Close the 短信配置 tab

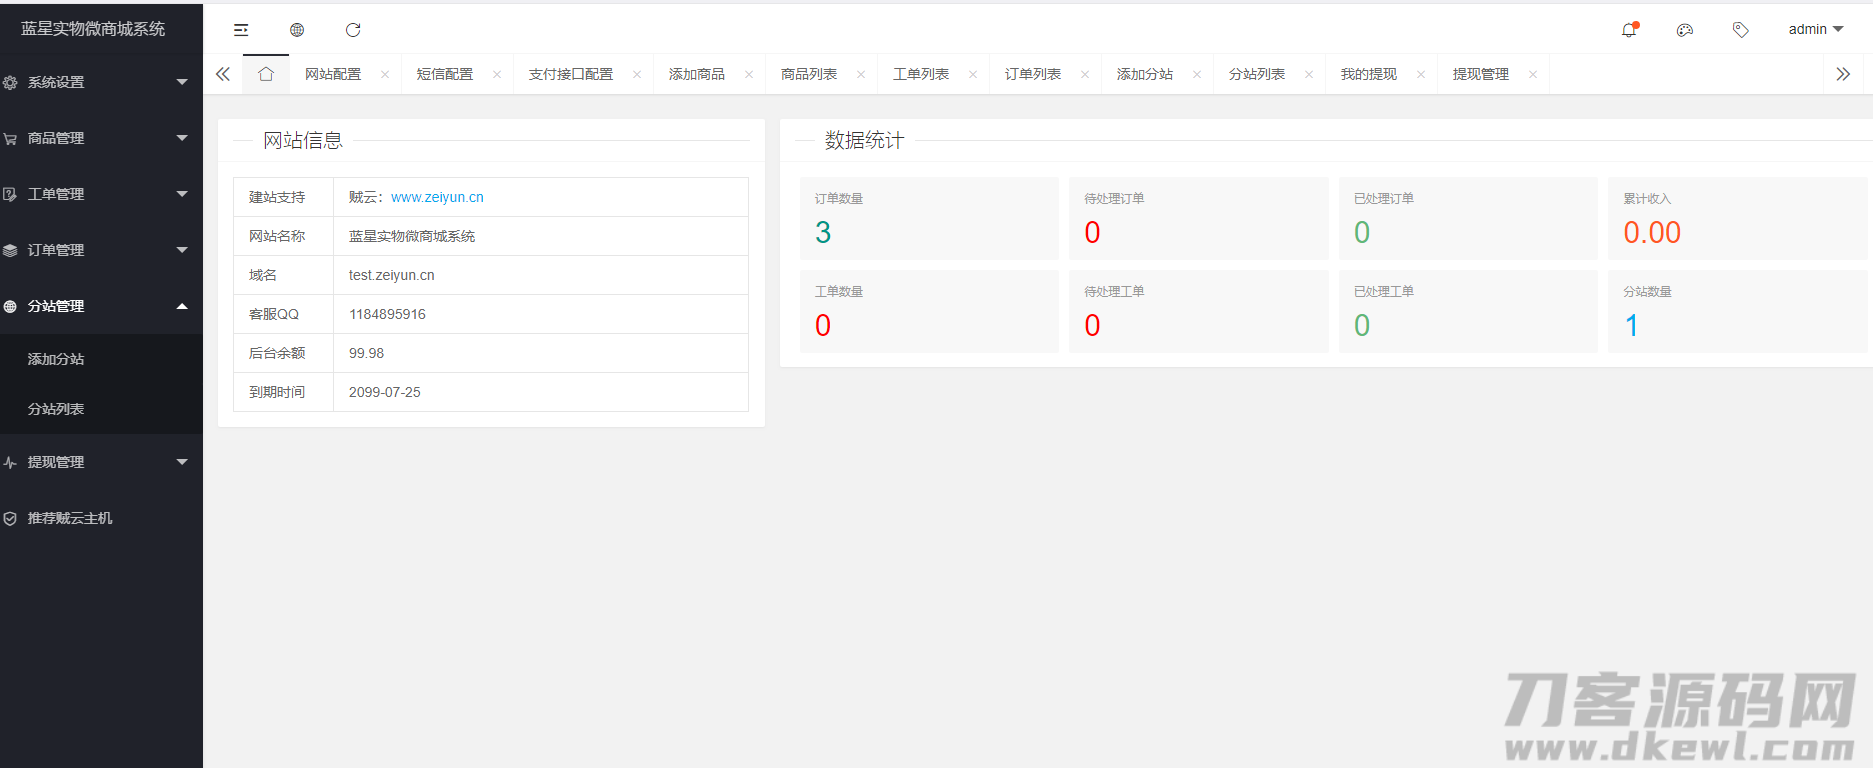(497, 75)
